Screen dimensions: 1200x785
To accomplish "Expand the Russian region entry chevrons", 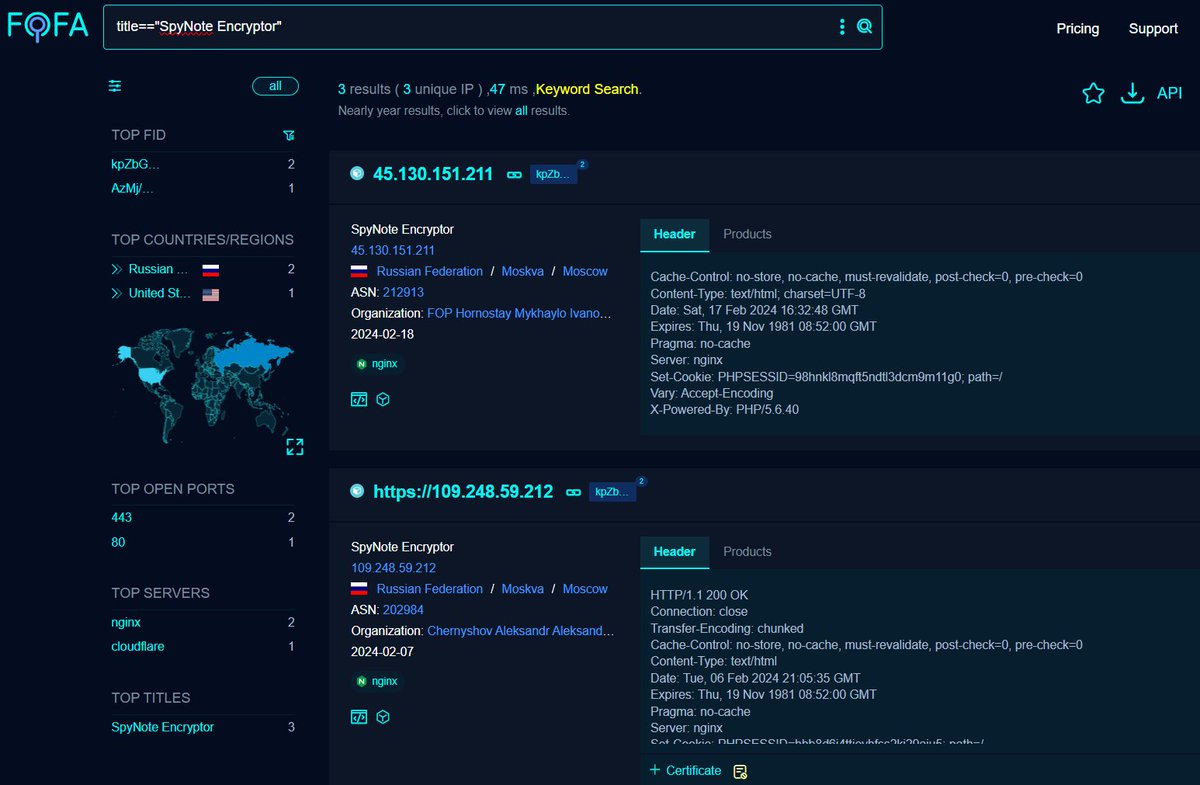I will [x=117, y=269].
